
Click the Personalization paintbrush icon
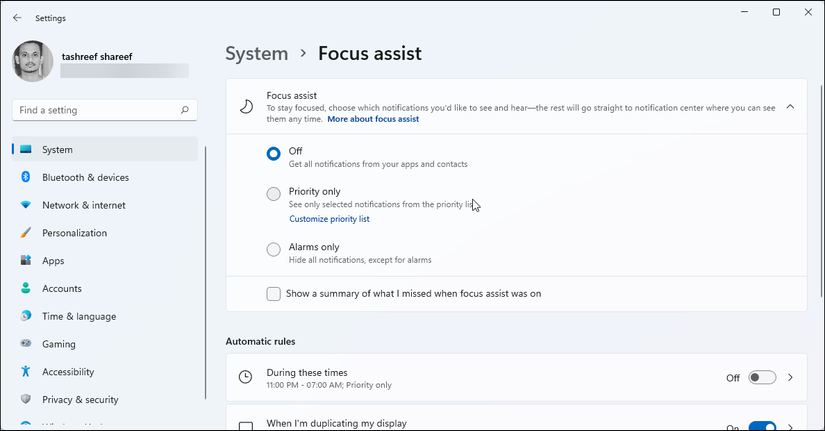coord(26,233)
